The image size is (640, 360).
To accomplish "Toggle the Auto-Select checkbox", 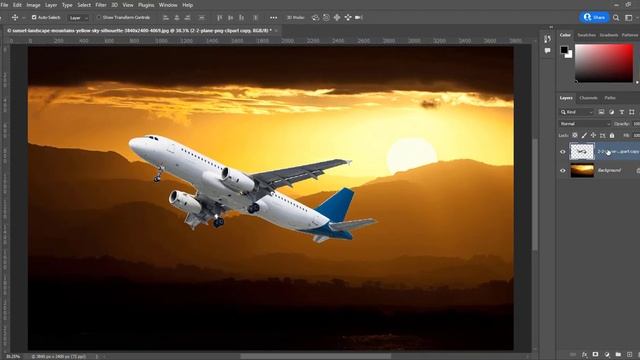I will (34, 18).
